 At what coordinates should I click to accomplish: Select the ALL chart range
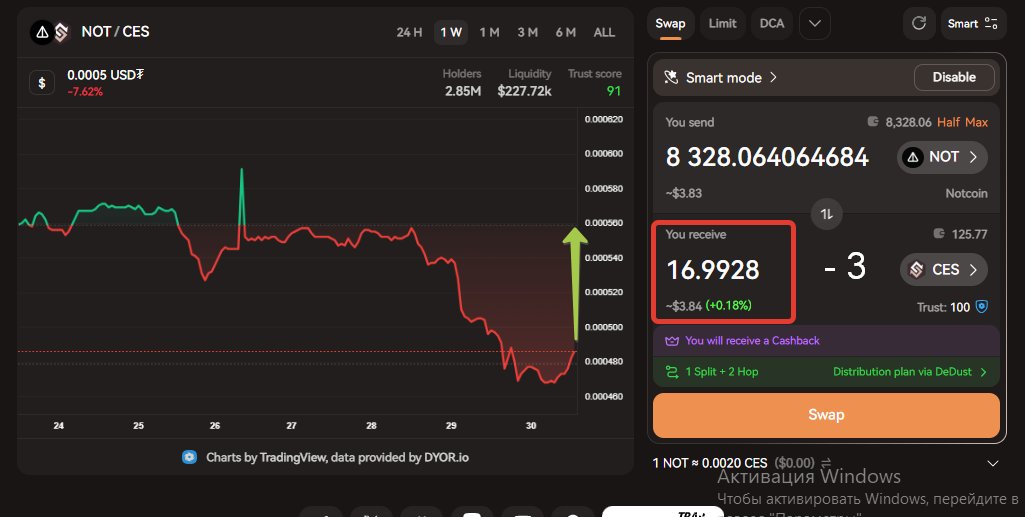click(604, 32)
